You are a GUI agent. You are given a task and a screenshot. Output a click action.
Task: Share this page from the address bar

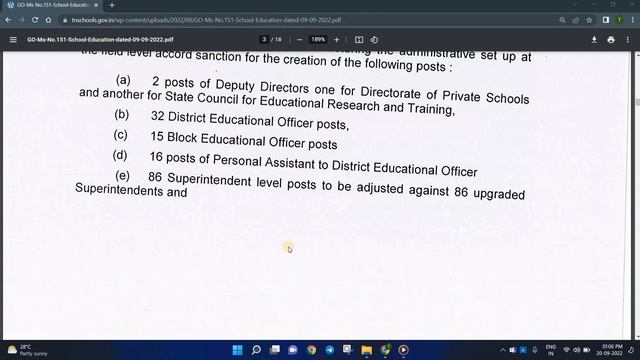576,20
